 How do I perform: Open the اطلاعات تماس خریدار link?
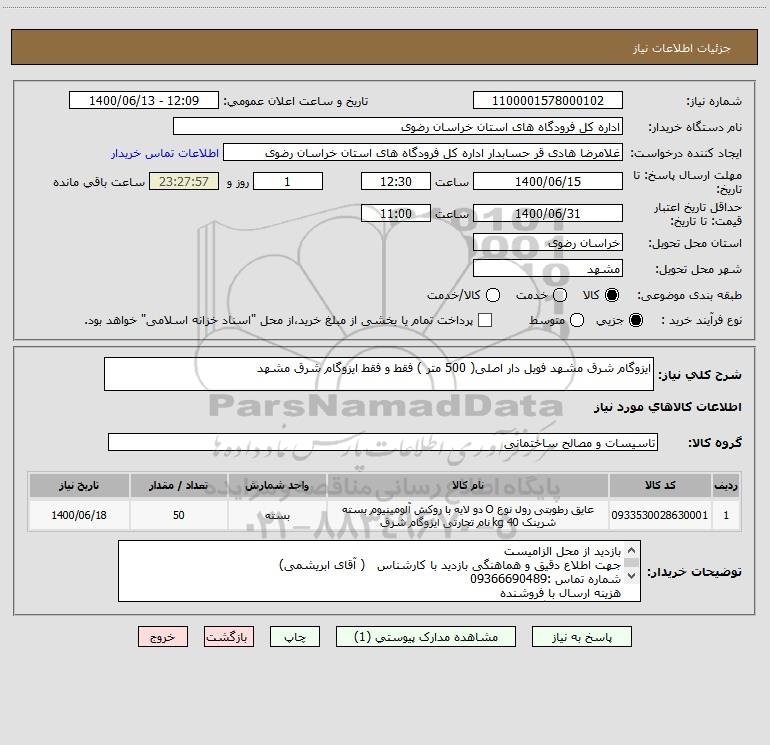(165, 153)
